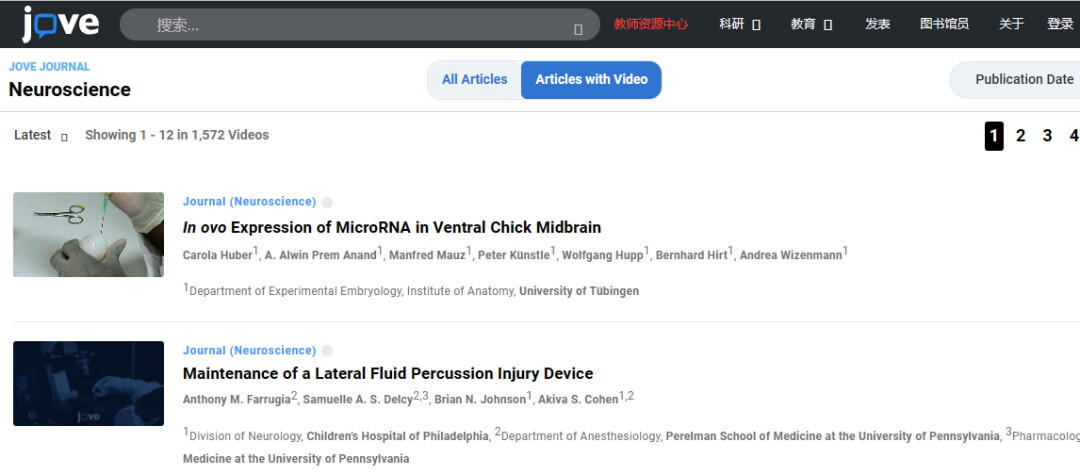This screenshot has width=1080, height=475.
Task: Go to page 3 of results
Action: click(1047, 136)
